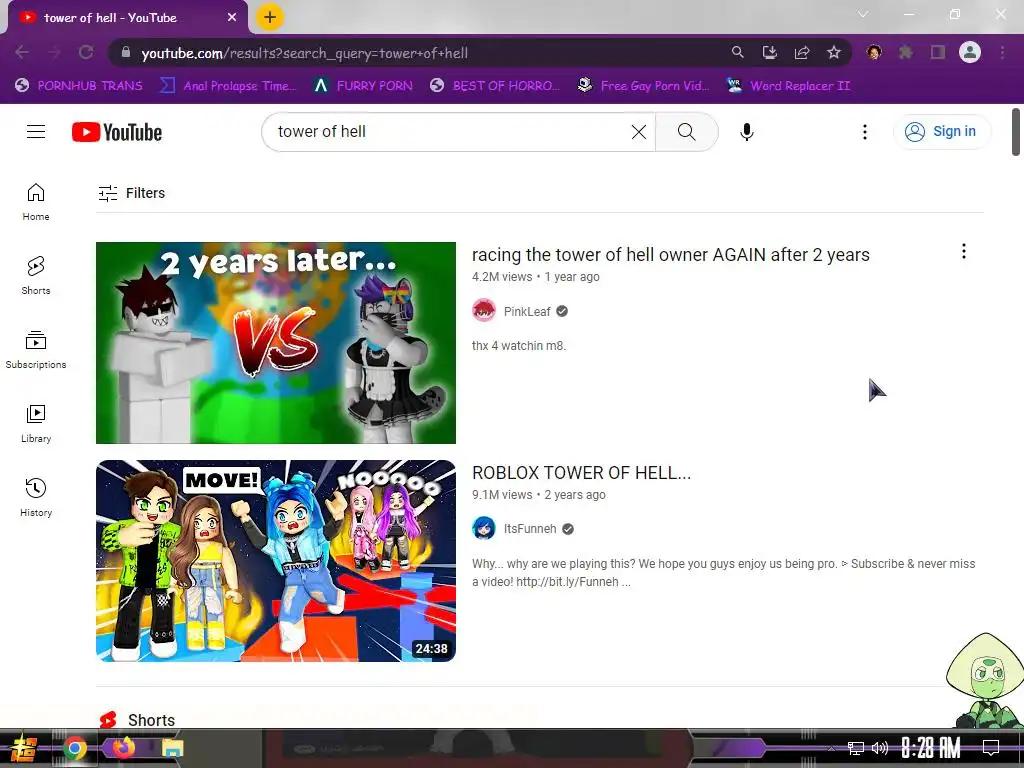The height and width of the screenshot is (768, 1024).
Task: Open the search Filters panel
Action: [x=131, y=193]
